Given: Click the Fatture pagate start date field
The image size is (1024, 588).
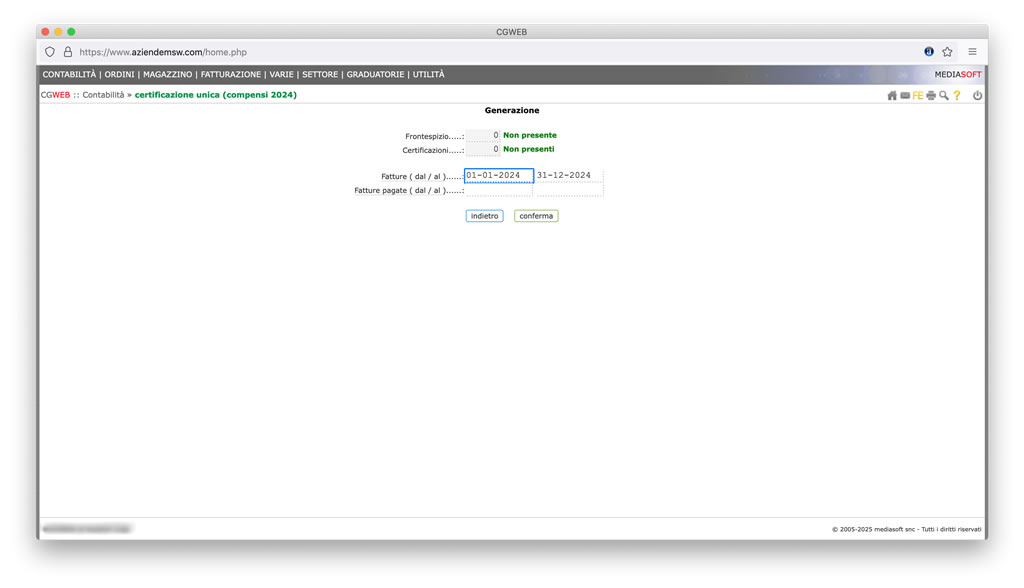Looking at the screenshot, I should click(498, 190).
